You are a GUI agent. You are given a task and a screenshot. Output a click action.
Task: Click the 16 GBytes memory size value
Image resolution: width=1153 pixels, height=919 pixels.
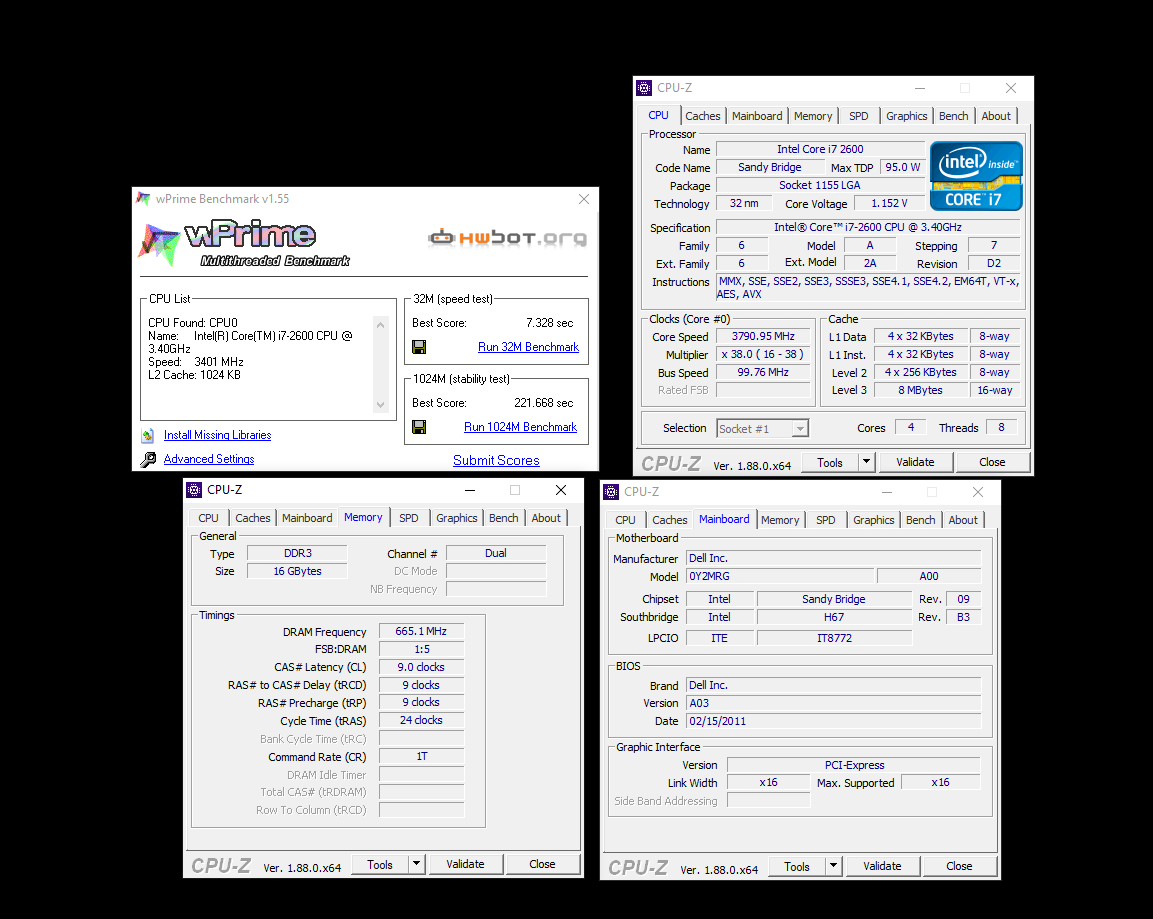coord(297,571)
